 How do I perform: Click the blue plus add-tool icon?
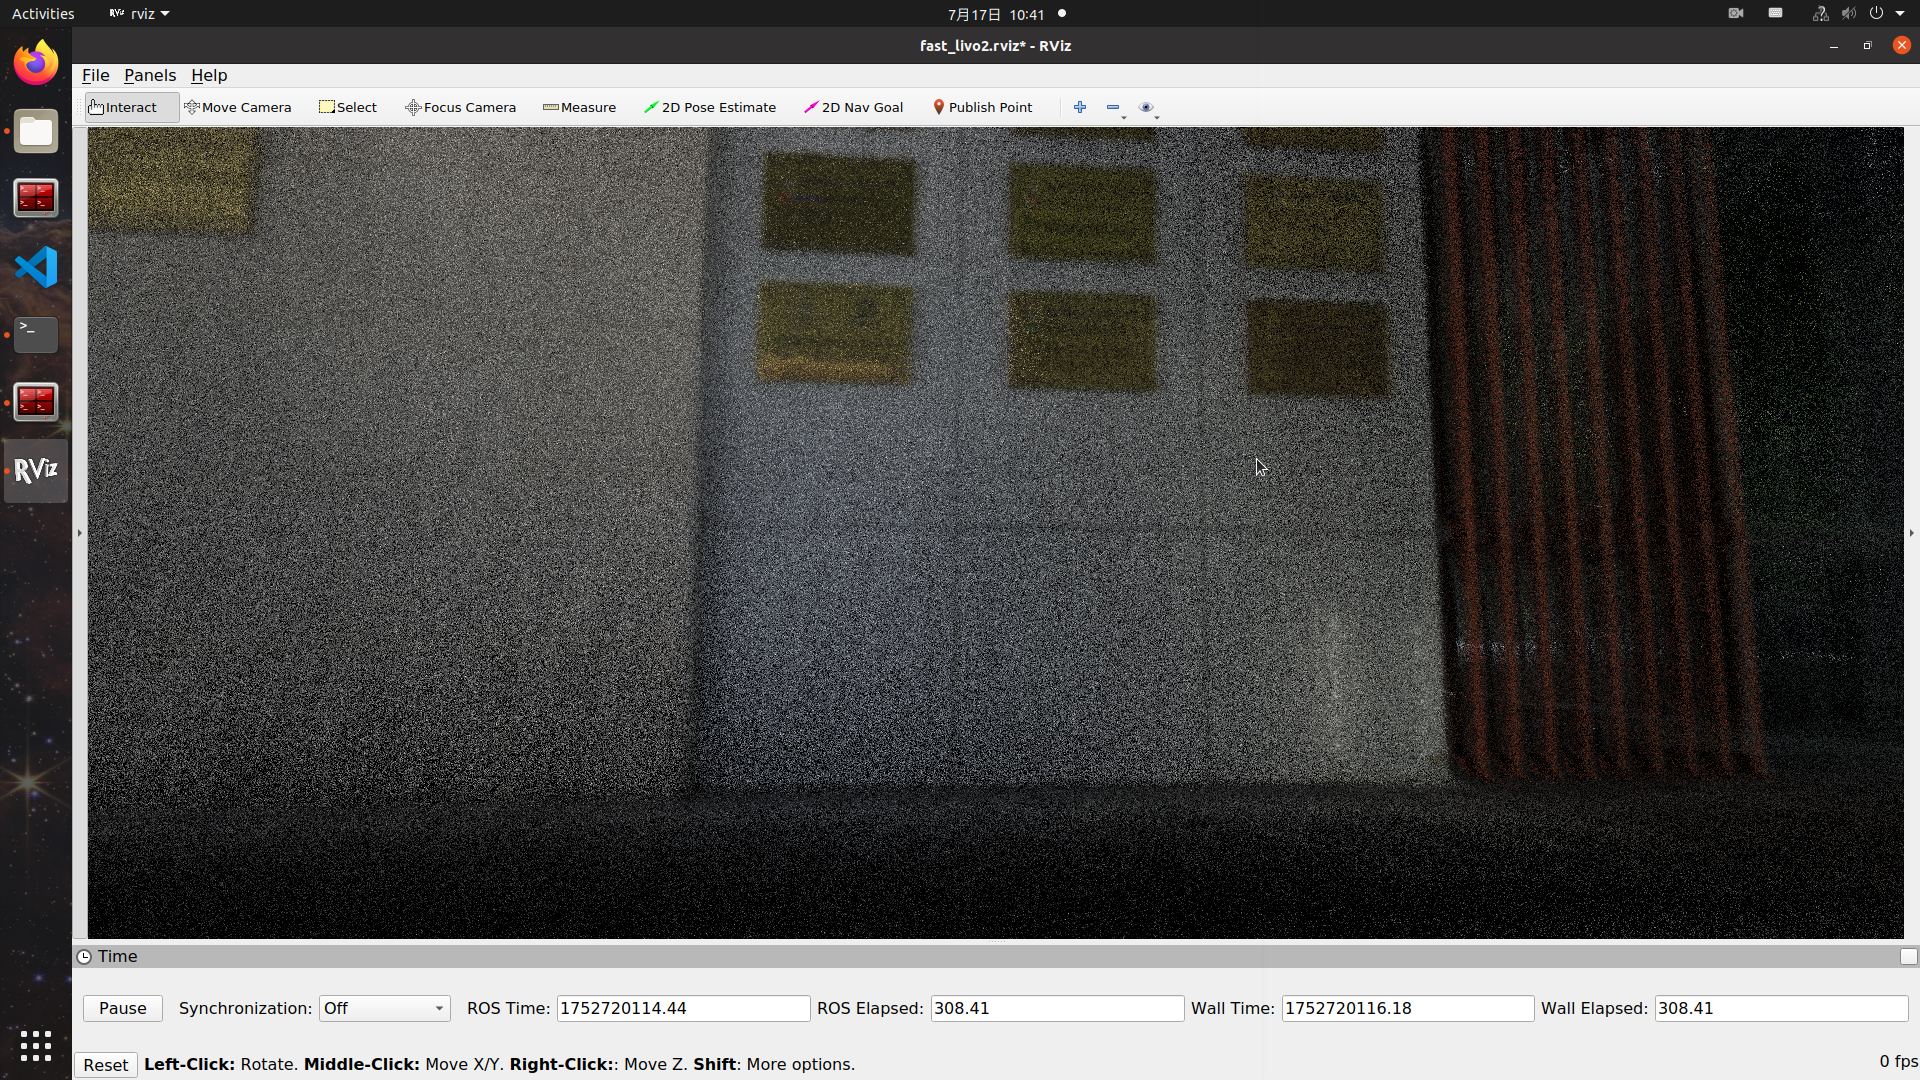[x=1080, y=107]
